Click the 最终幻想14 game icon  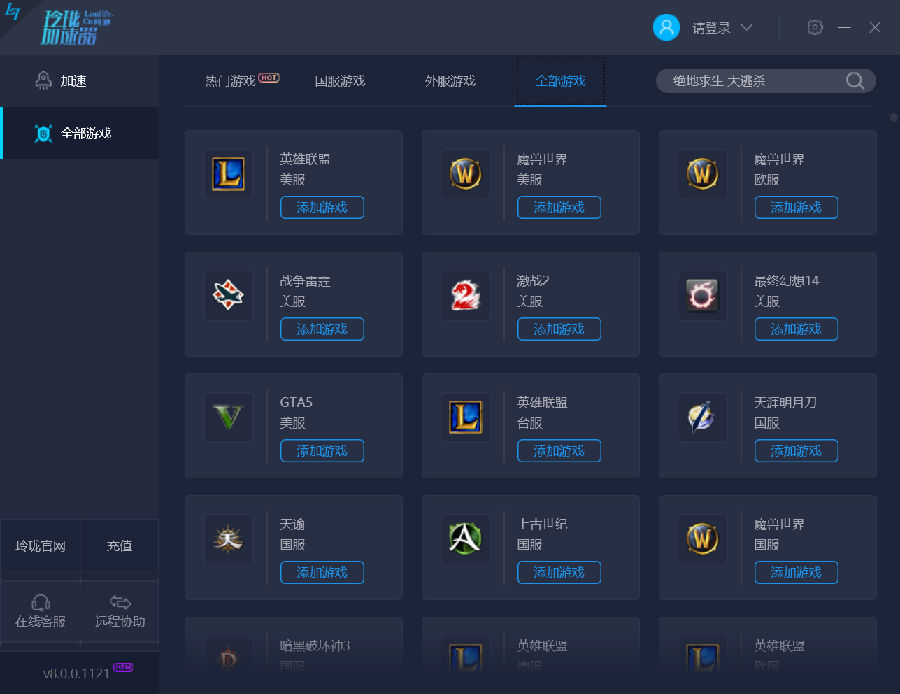[702, 296]
